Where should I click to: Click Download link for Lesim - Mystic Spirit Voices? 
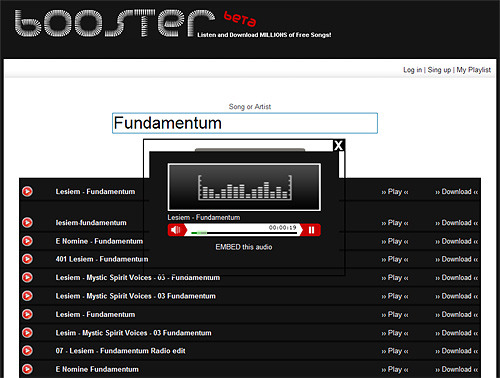(457, 333)
